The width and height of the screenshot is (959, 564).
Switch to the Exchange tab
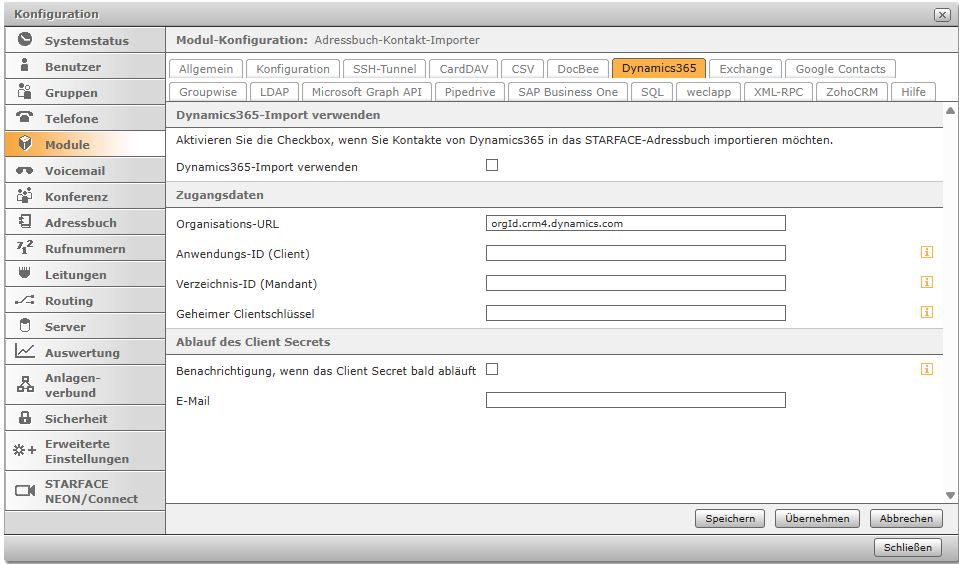click(x=746, y=69)
